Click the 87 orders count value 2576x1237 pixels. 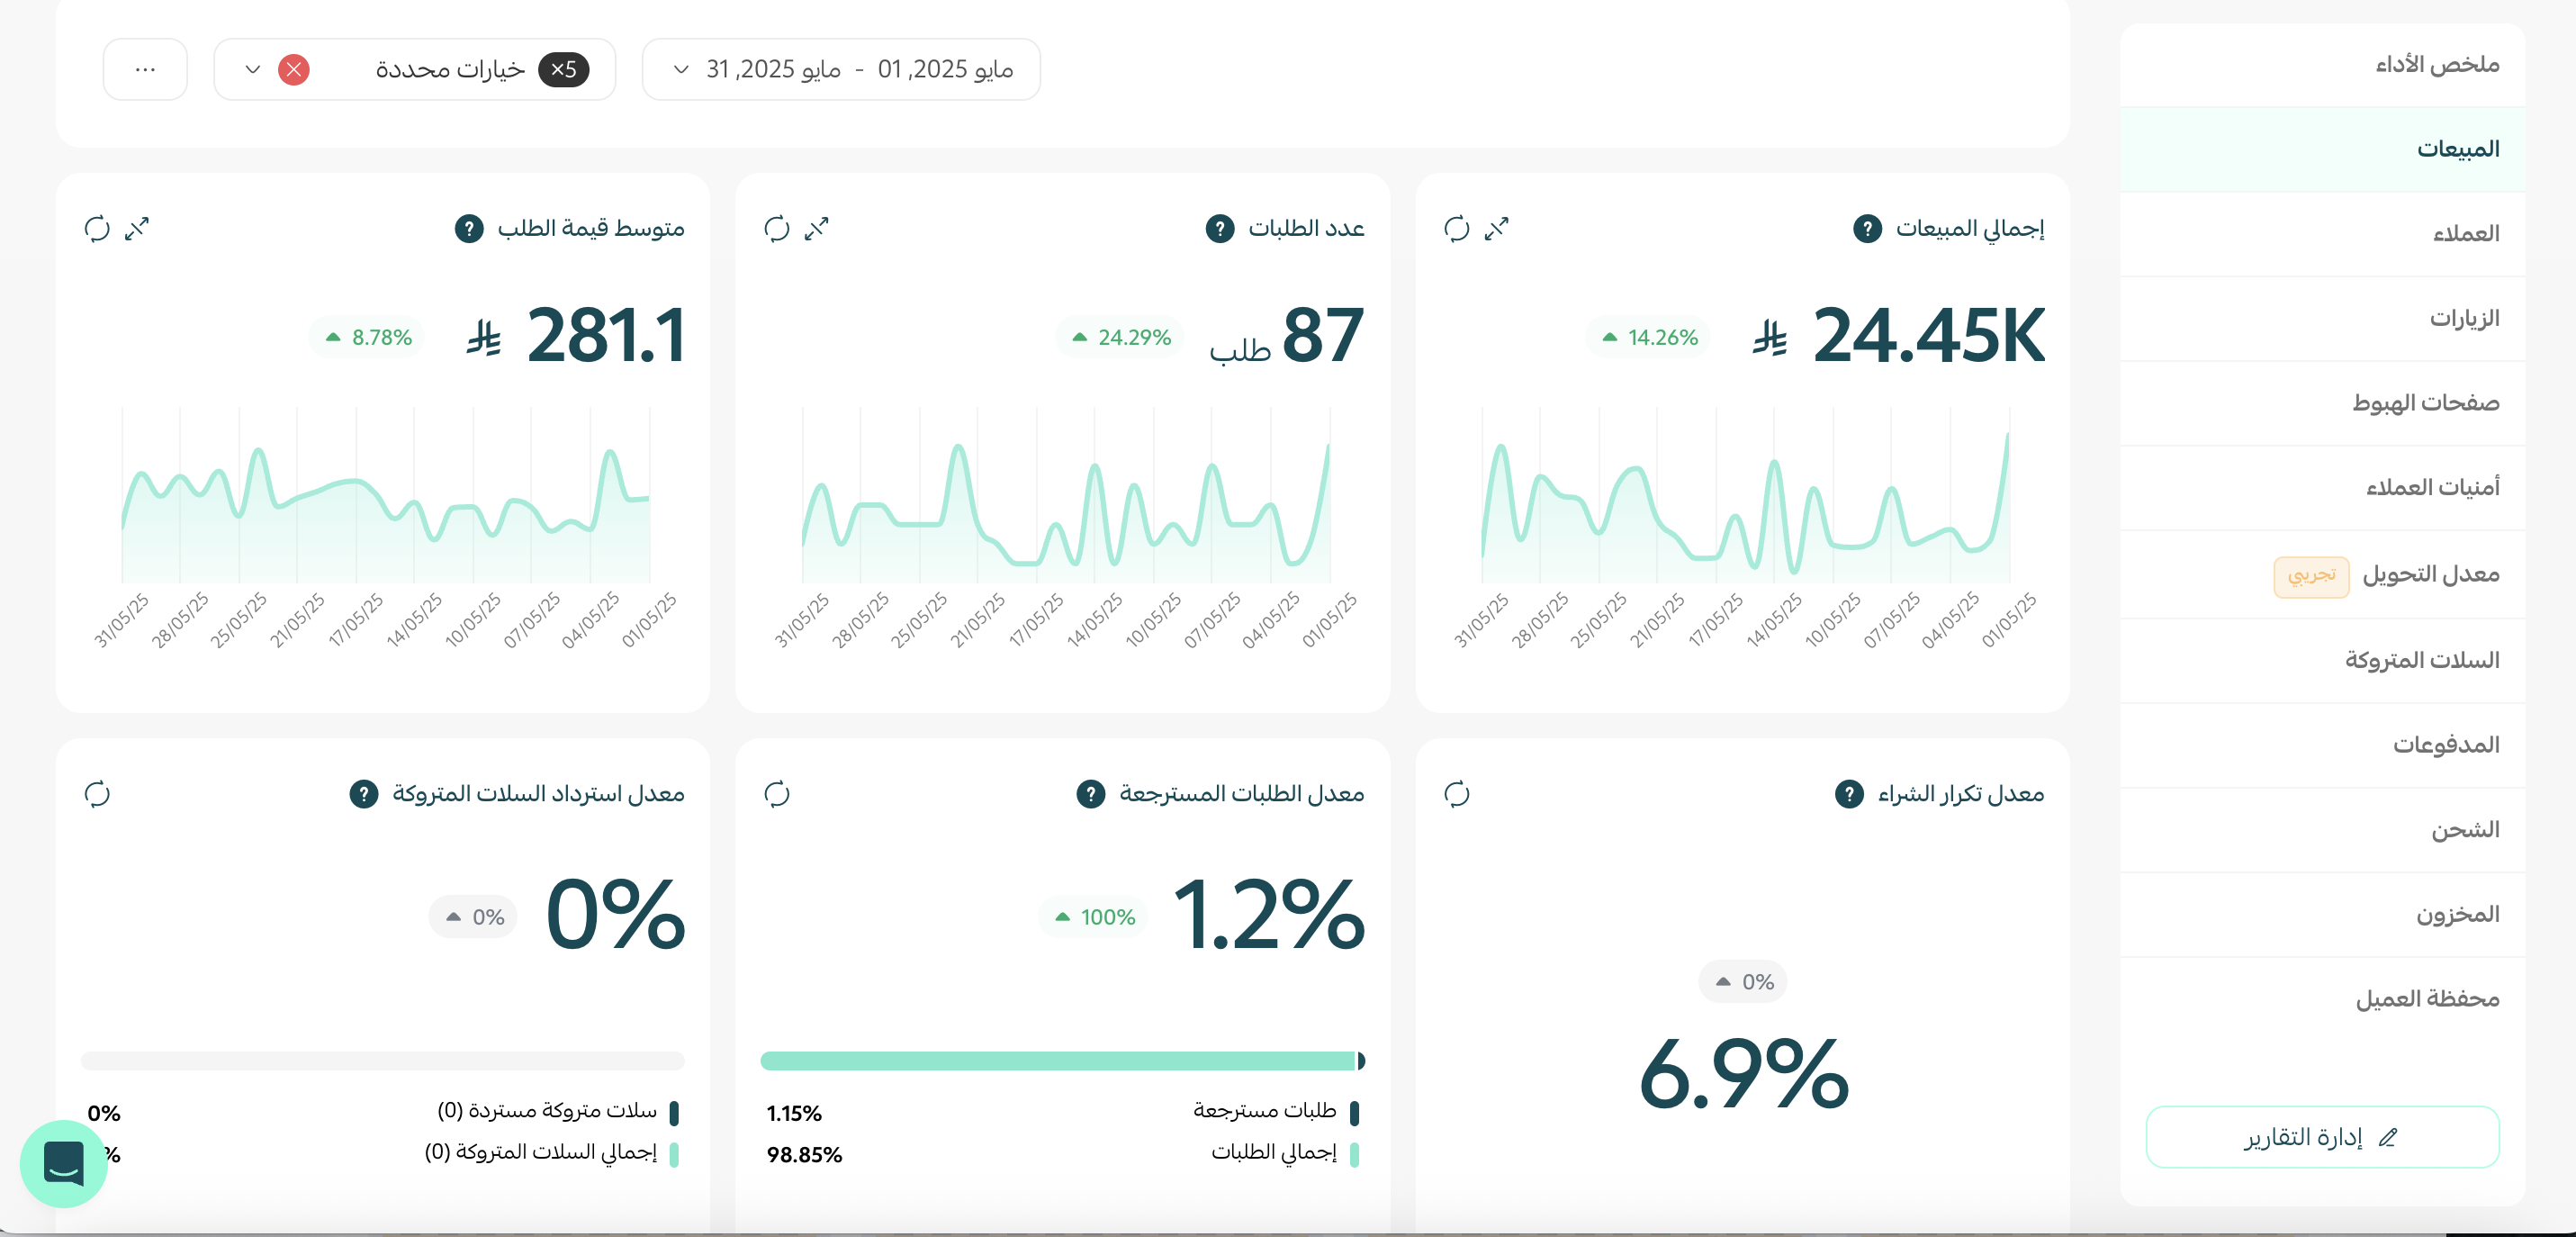pyautogui.click(x=1322, y=335)
